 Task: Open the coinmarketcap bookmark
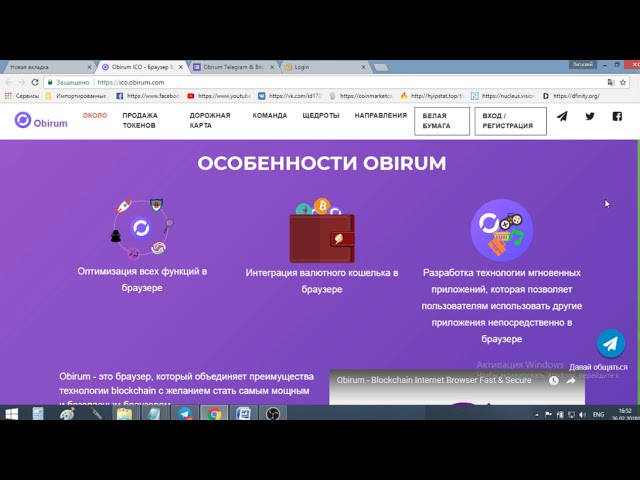(361, 96)
